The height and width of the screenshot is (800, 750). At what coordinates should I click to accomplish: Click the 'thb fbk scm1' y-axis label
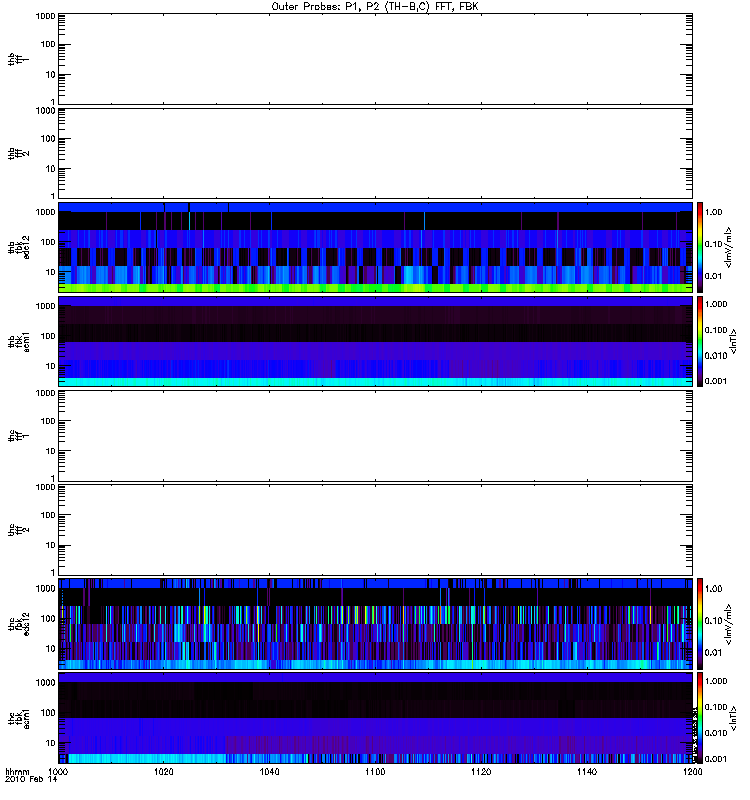click(x=18, y=341)
